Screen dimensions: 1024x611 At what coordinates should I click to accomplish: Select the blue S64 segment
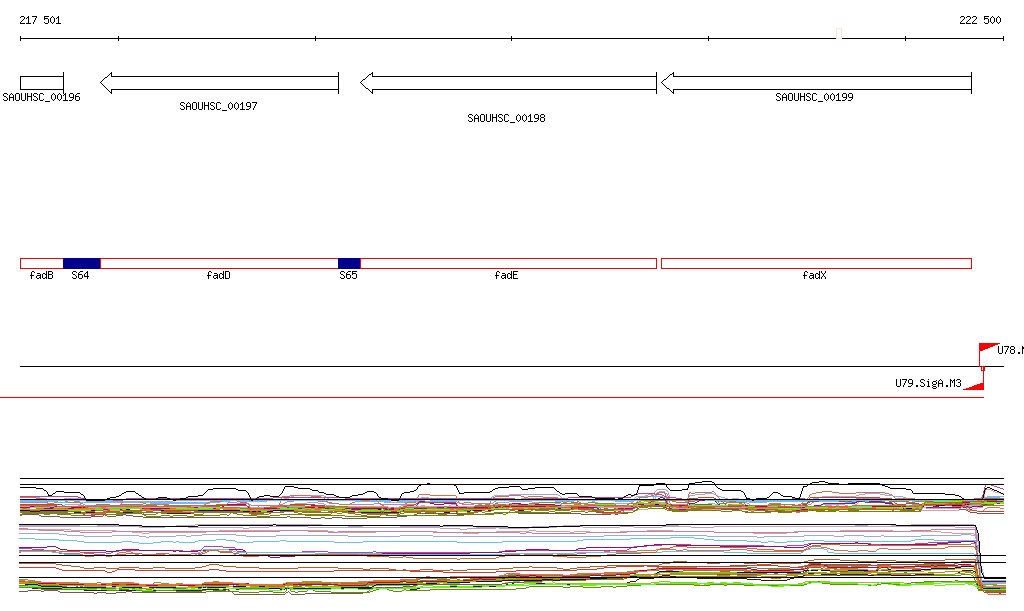pos(81,263)
